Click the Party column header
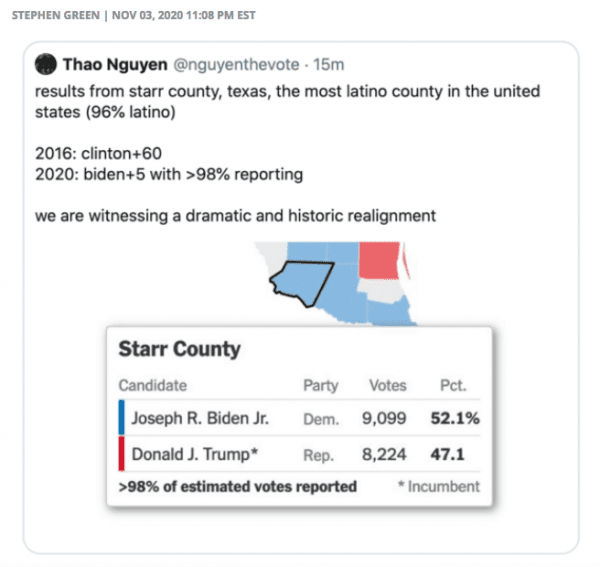Screen dimensions: 600x567 [x=320, y=385]
